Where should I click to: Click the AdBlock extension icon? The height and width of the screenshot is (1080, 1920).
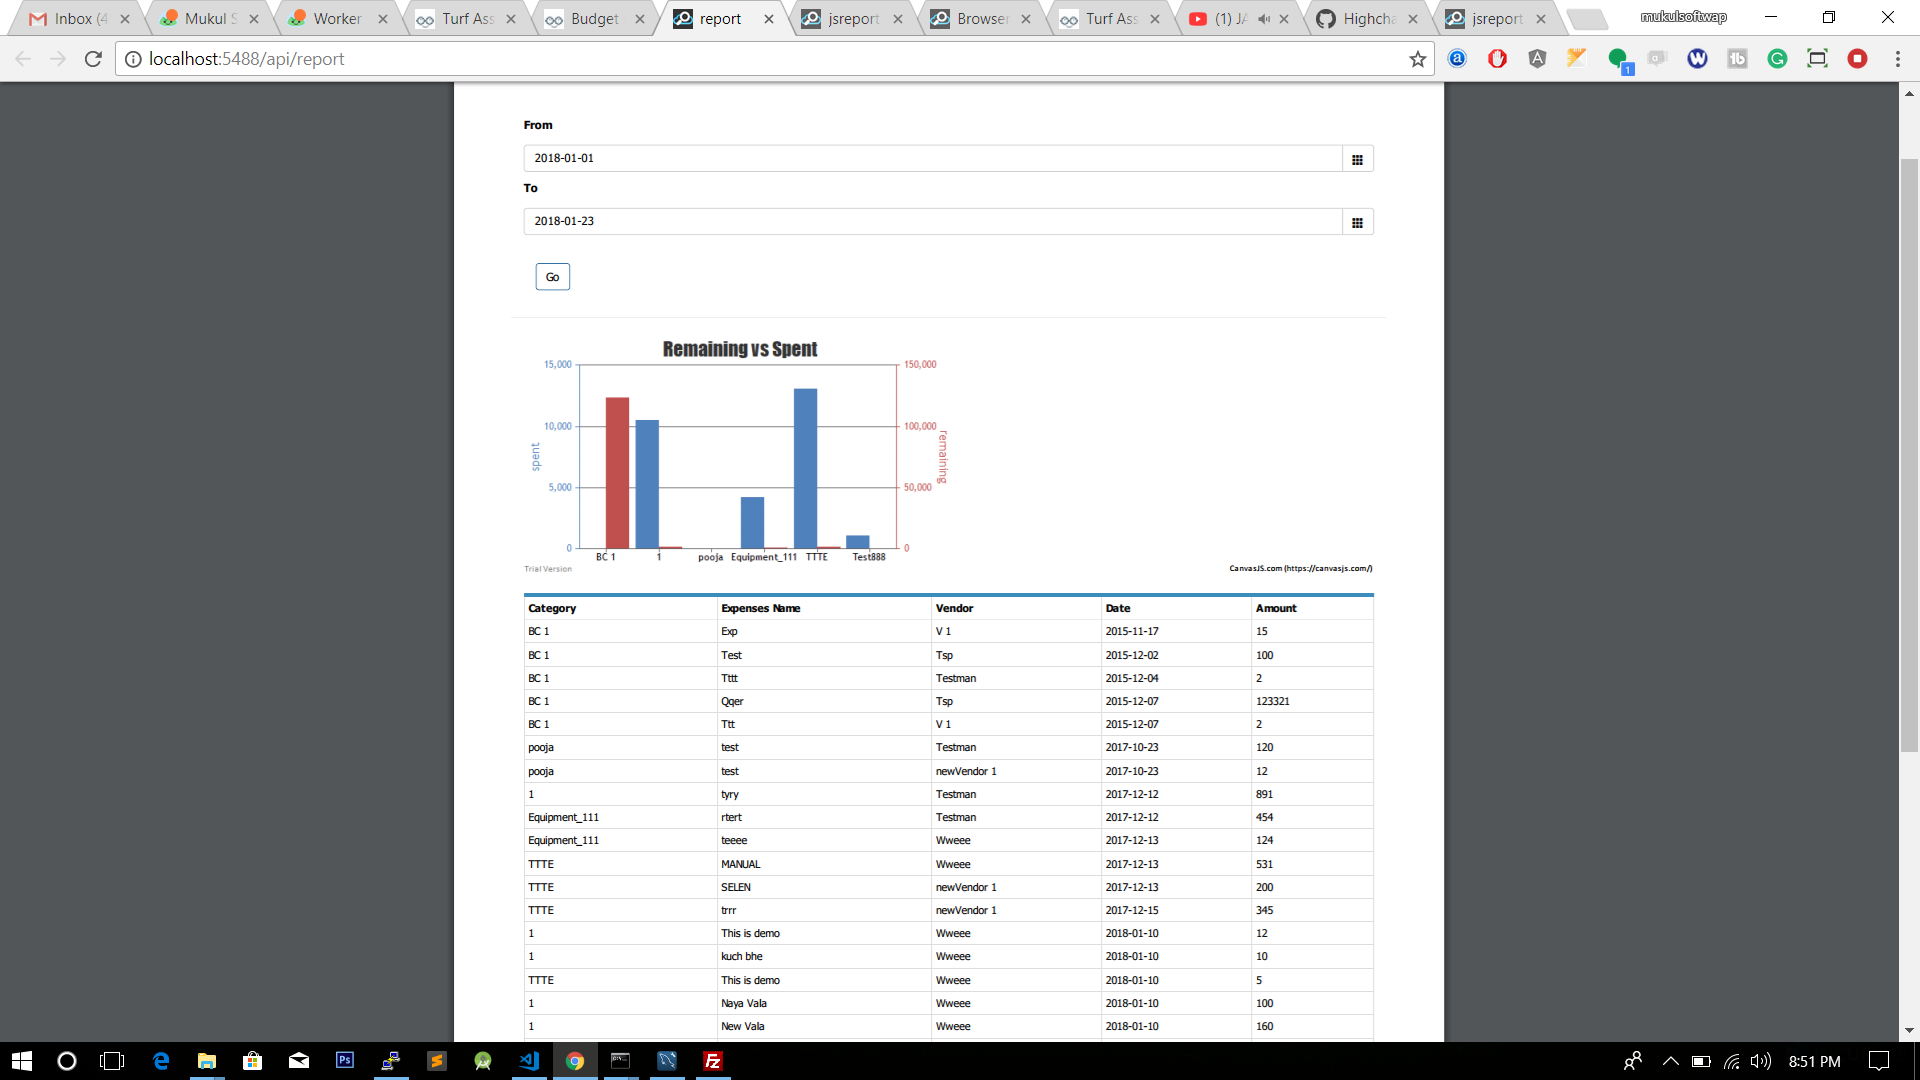coord(1497,59)
